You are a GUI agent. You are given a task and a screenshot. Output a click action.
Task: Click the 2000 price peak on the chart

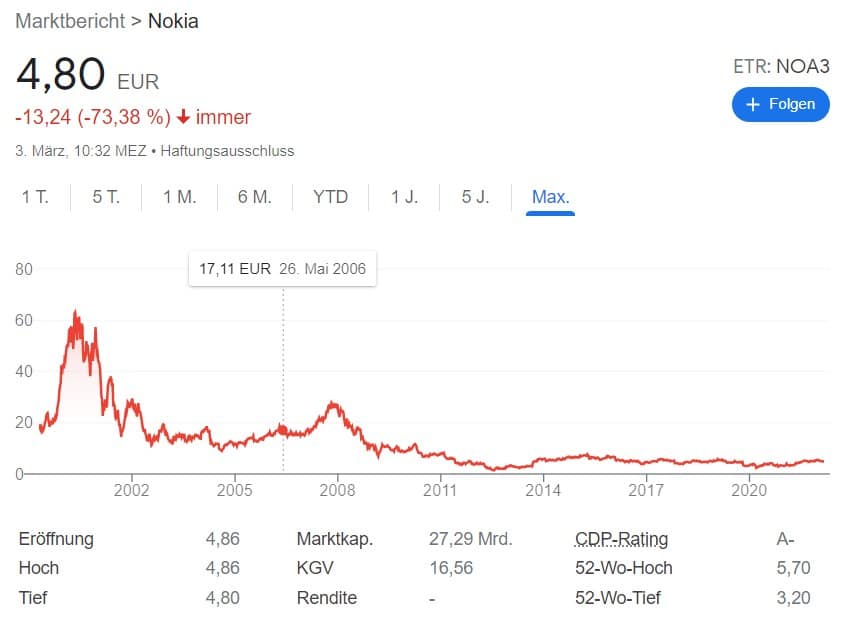coord(75,312)
